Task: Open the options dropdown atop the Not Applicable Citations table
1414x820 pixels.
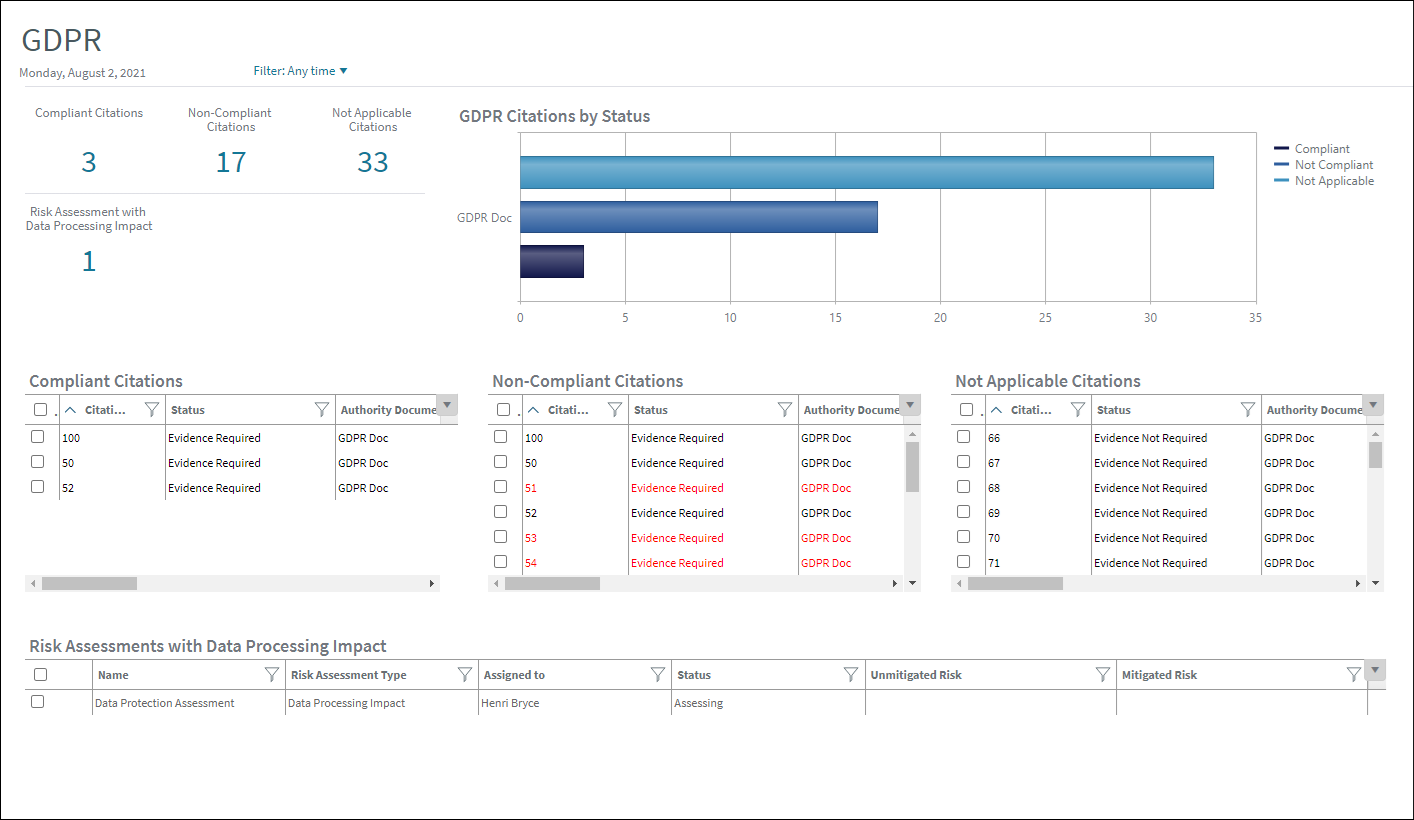Action: click(x=1373, y=405)
